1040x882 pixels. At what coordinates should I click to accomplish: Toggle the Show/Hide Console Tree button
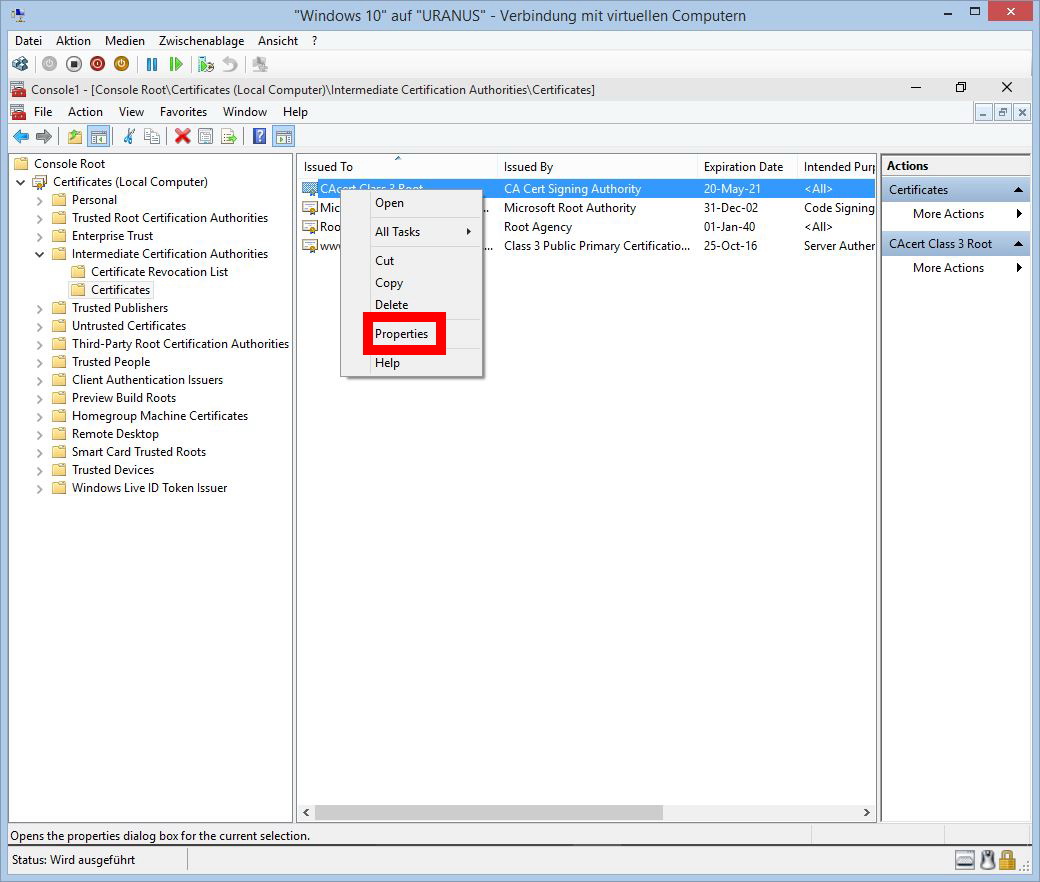(98, 137)
